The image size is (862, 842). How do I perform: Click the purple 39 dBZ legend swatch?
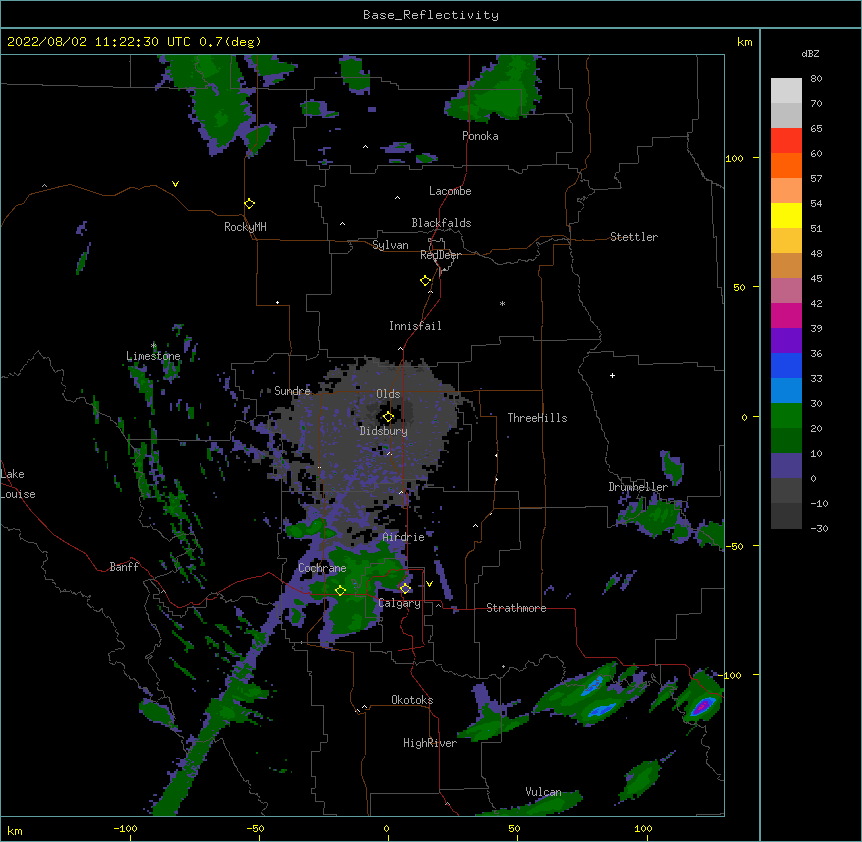point(786,340)
